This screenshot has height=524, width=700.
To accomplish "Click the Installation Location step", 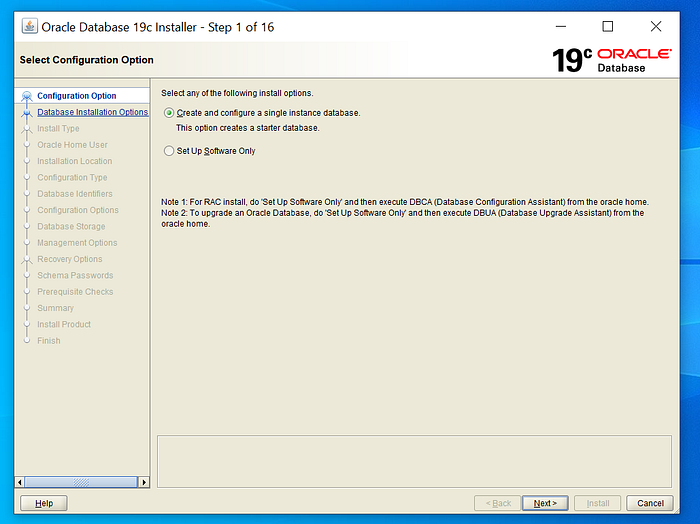I will click(x=75, y=161).
